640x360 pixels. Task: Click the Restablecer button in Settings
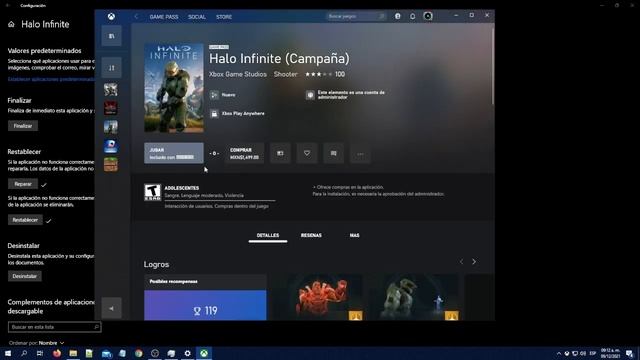click(25, 220)
